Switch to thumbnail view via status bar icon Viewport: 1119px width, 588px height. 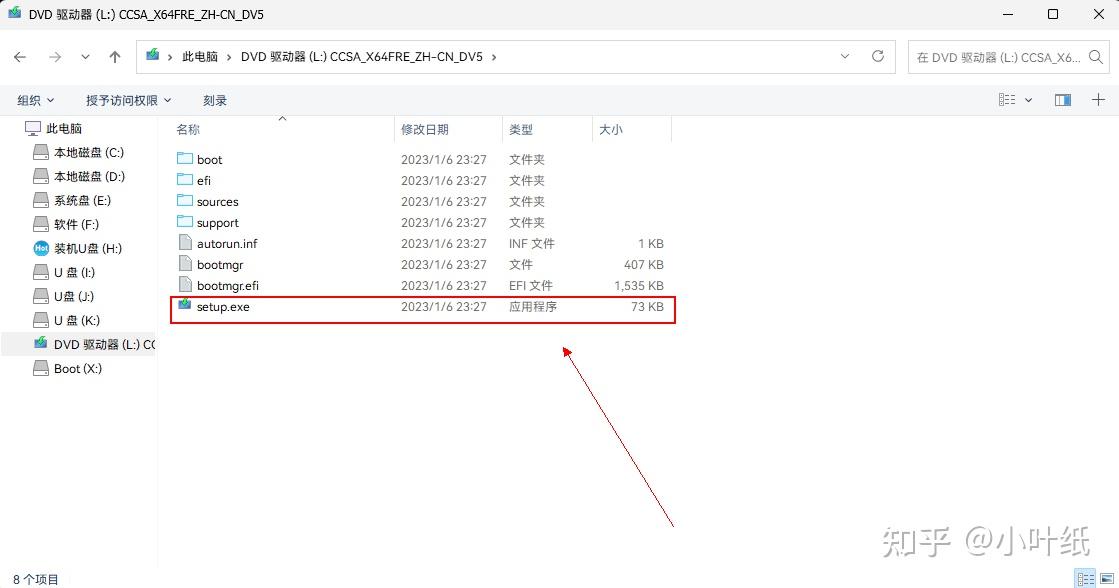pos(1106,577)
